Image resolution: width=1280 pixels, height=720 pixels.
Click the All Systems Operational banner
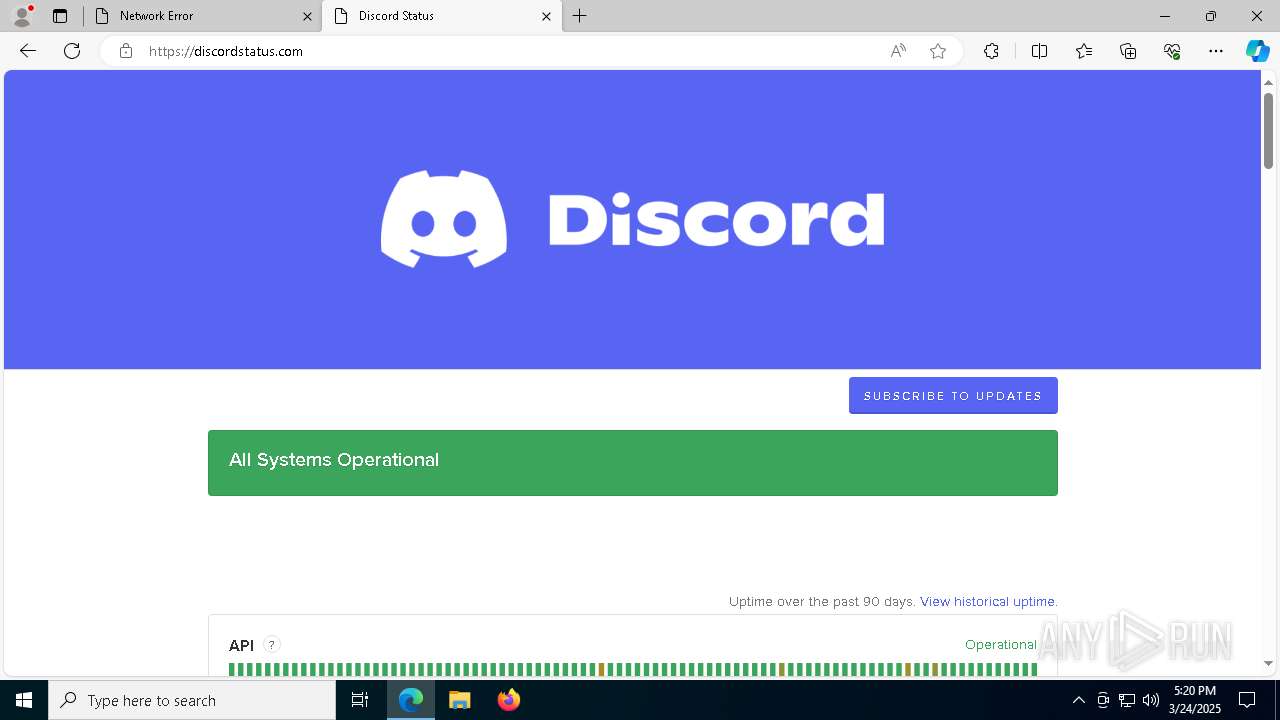pos(633,463)
